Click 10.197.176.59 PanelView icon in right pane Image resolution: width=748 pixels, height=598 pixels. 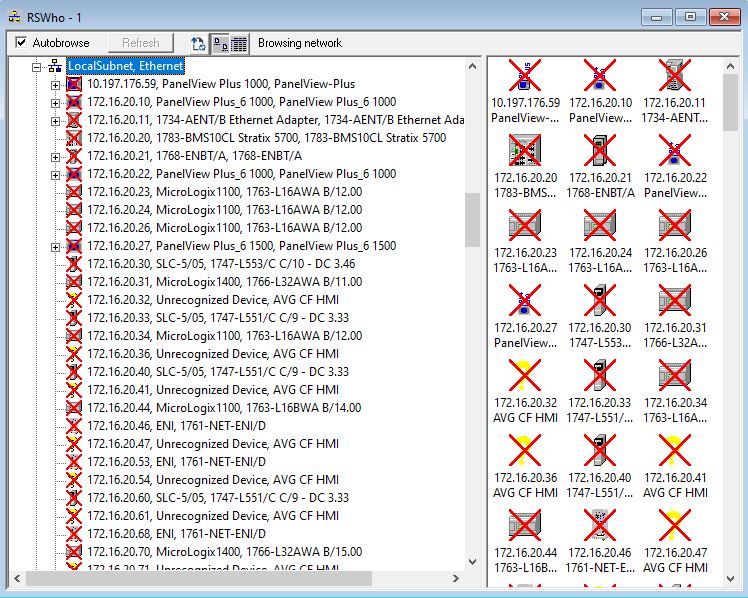pos(525,75)
